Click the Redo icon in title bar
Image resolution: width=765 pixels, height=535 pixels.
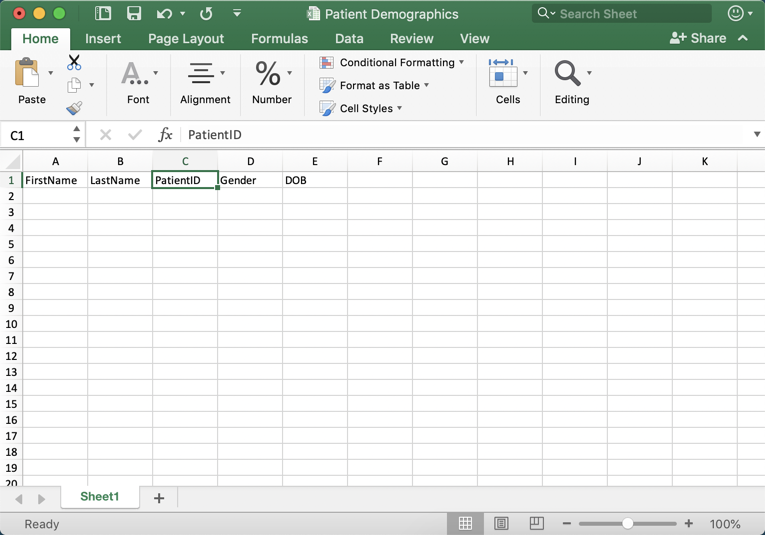[206, 14]
